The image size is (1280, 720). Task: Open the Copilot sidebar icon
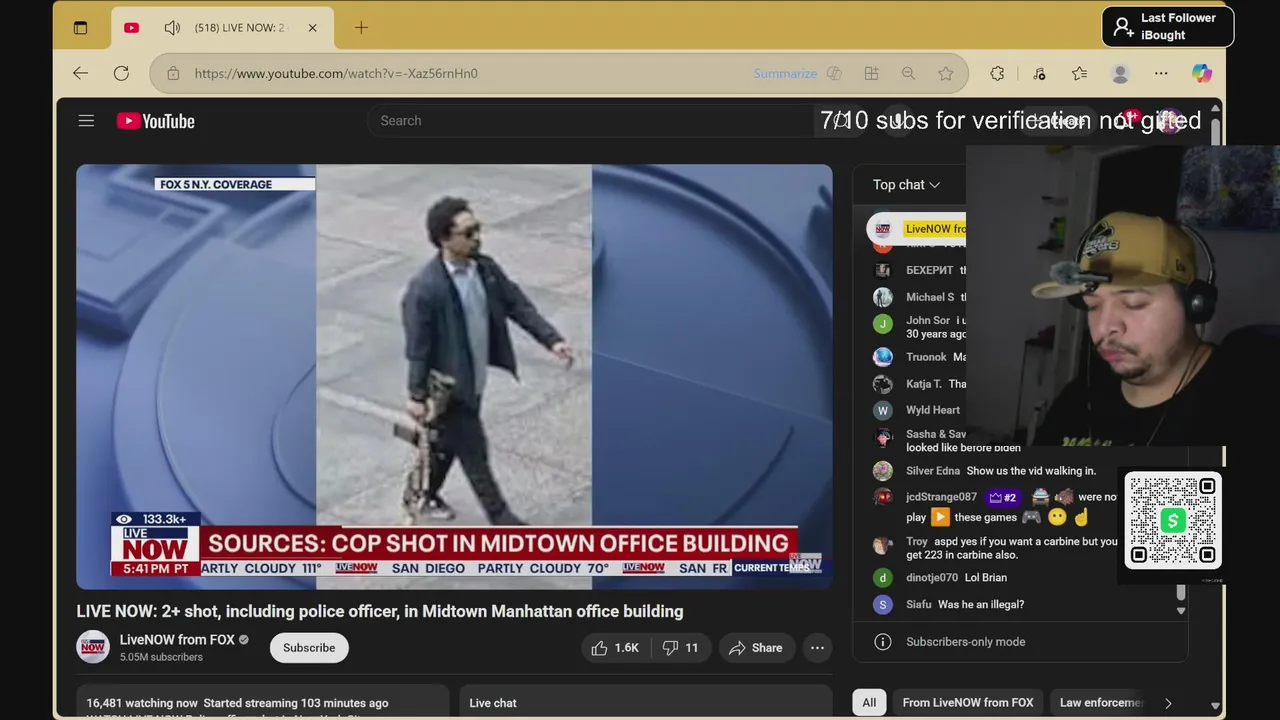[1202, 73]
